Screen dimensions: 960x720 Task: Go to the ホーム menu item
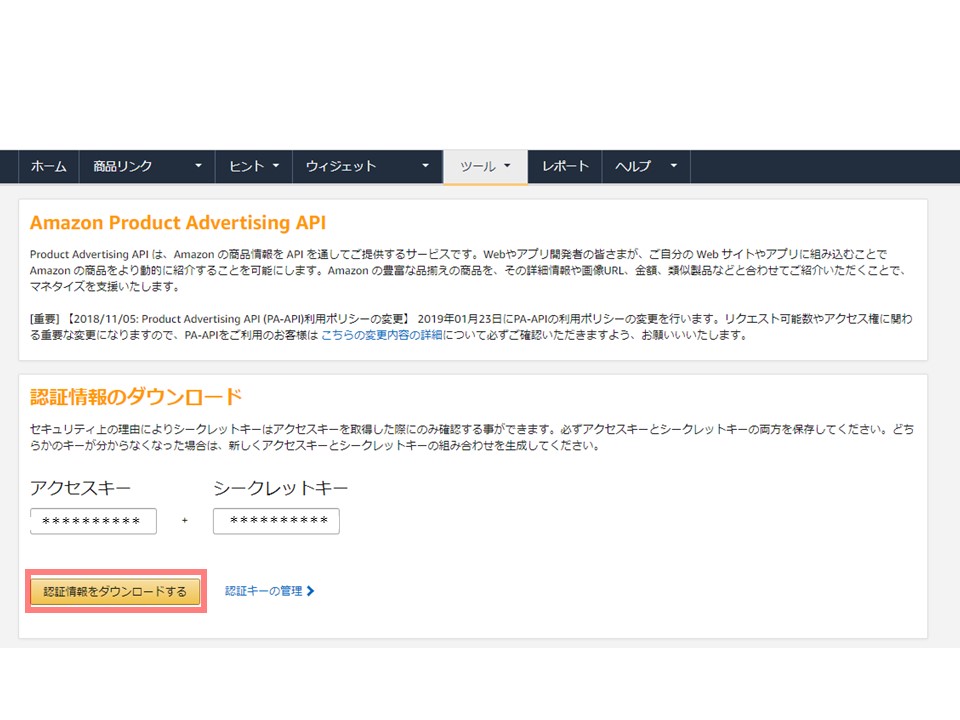tap(48, 167)
